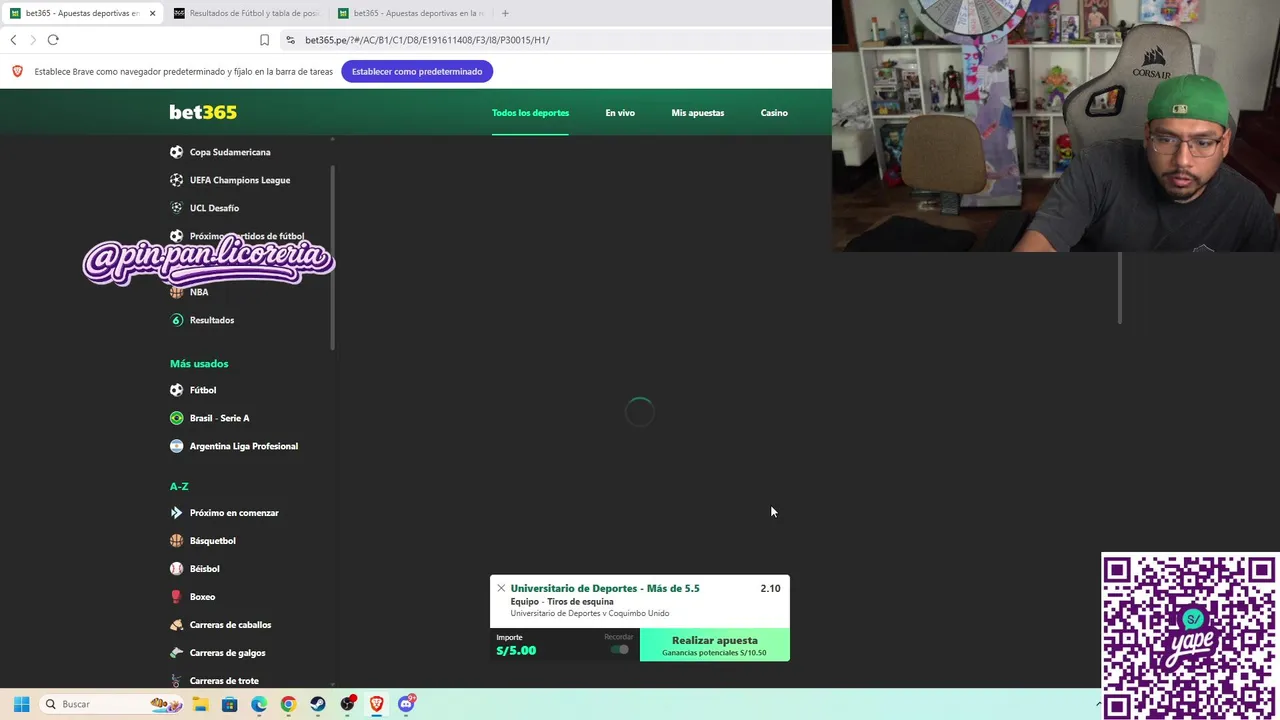Open the Argentina Liga Profesional link

(x=244, y=446)
